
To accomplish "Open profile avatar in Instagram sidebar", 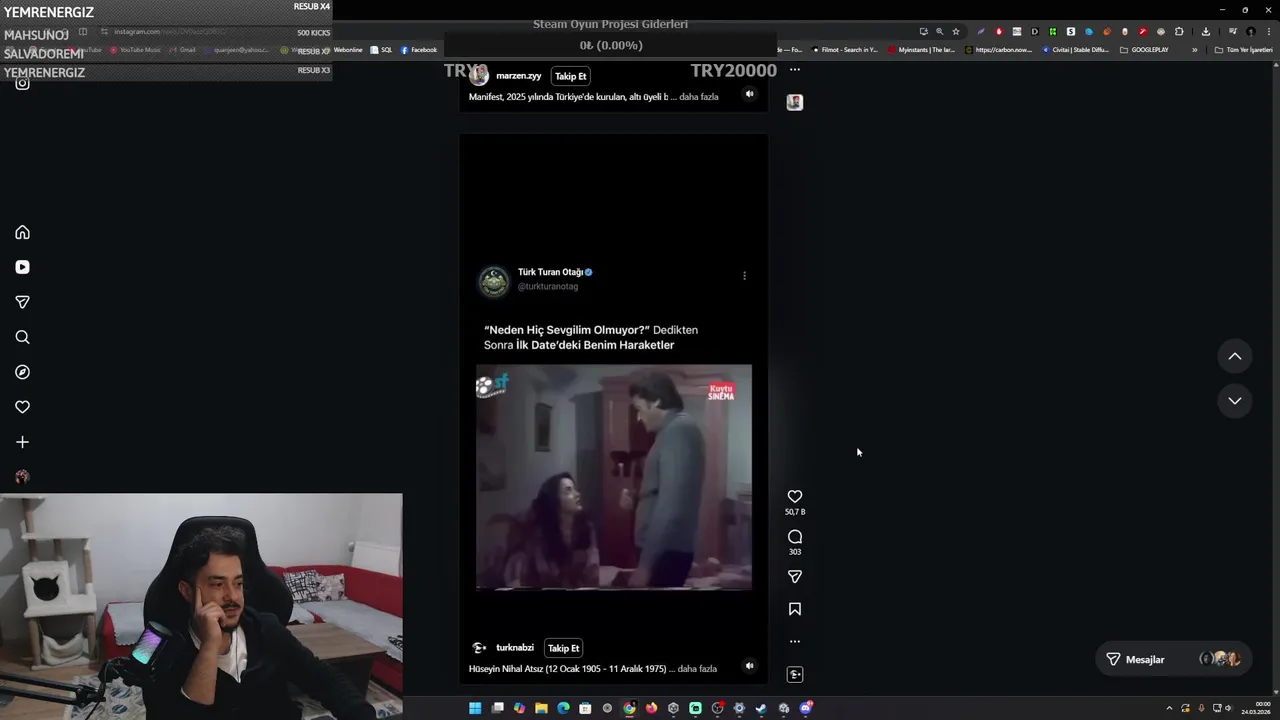I will [x=22, y=477].
